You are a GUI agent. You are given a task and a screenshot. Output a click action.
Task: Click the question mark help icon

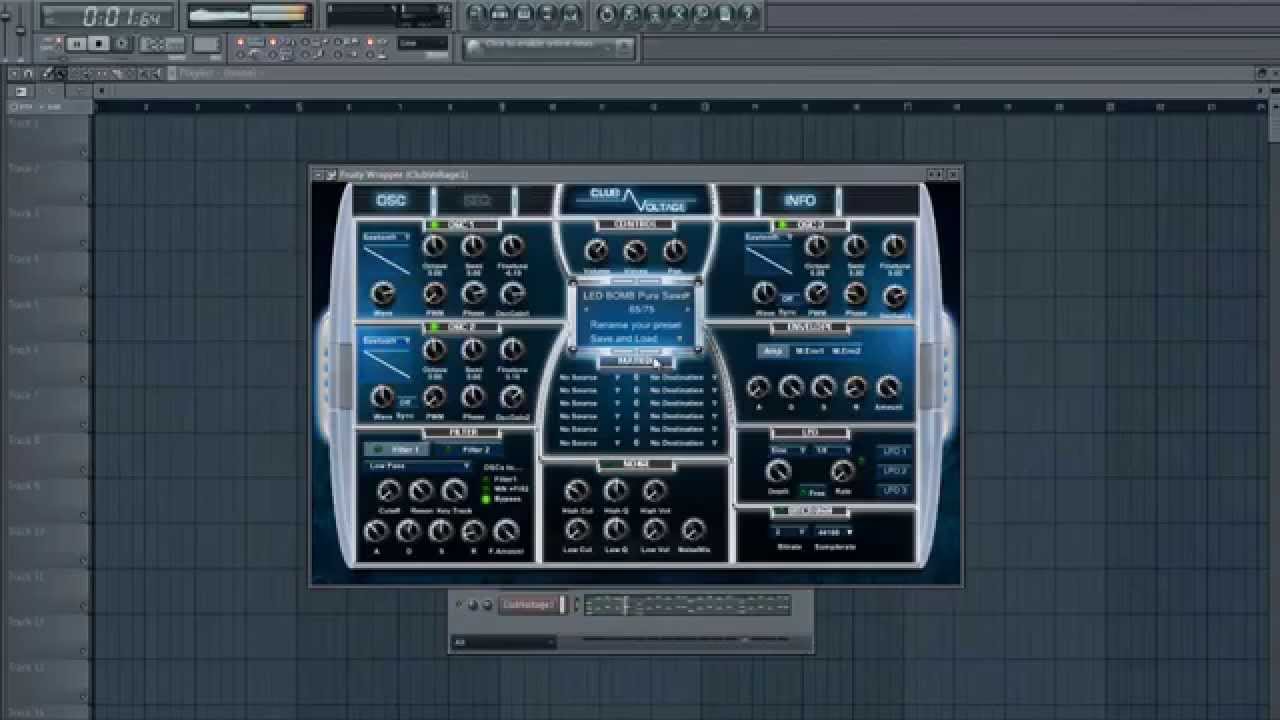748,14
